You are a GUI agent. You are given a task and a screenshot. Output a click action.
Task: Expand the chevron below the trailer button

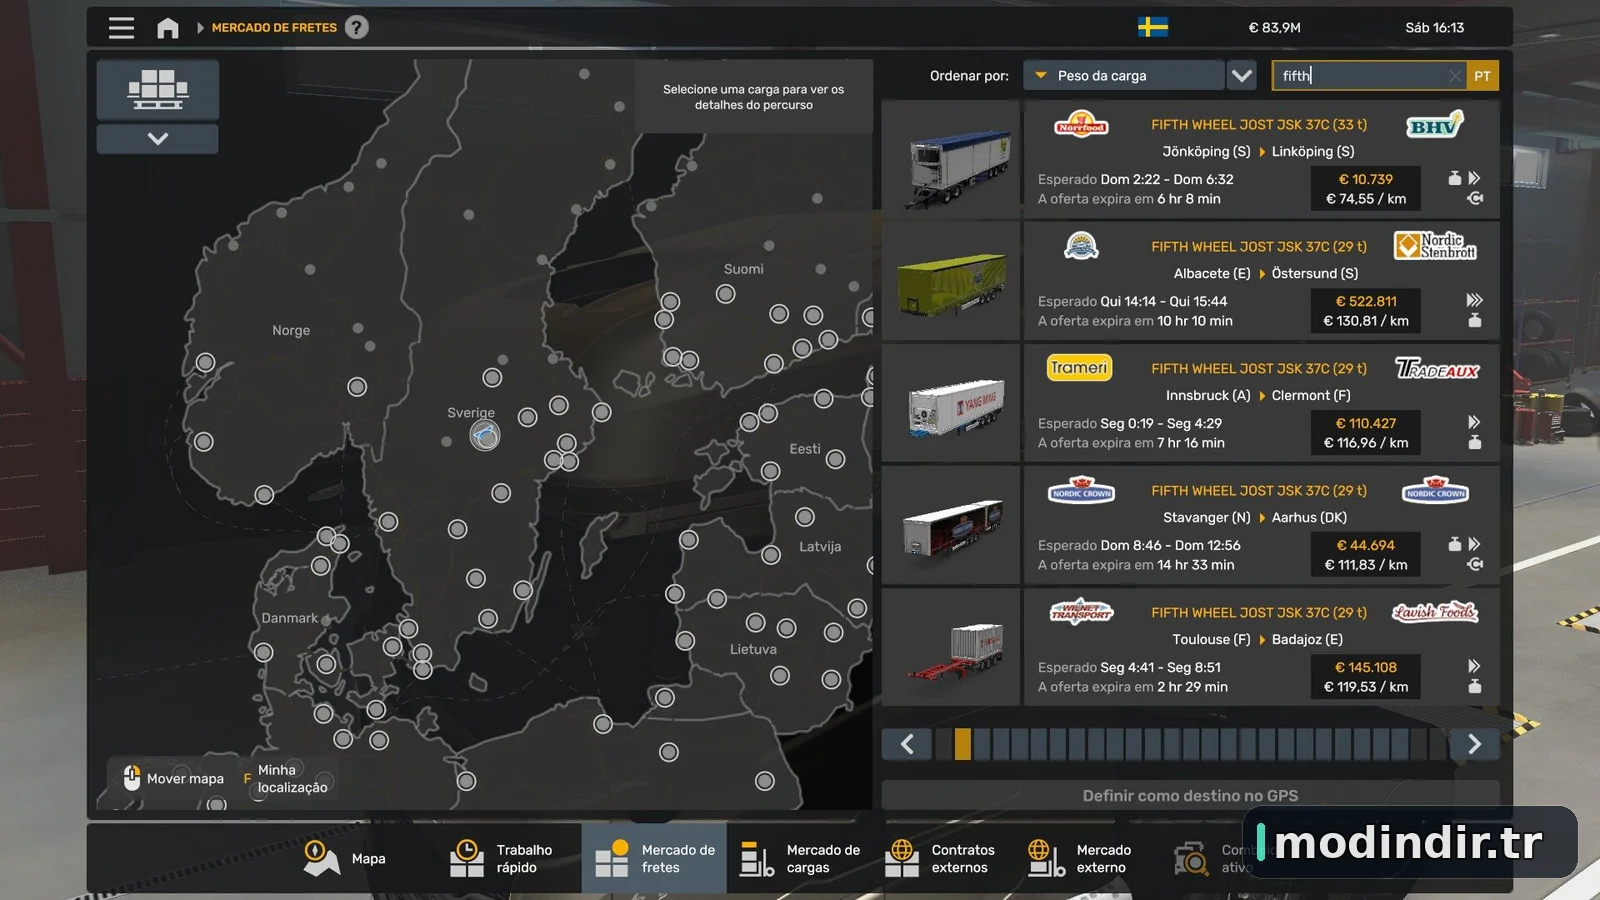click(158, 139)
